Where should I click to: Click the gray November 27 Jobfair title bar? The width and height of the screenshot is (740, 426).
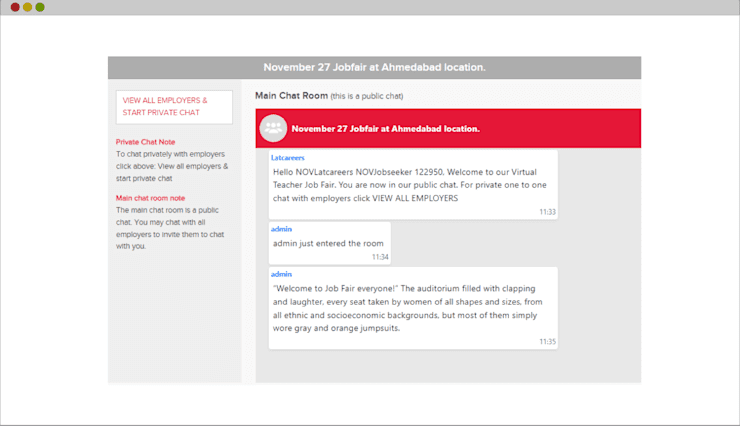click(x=374, y=67)
